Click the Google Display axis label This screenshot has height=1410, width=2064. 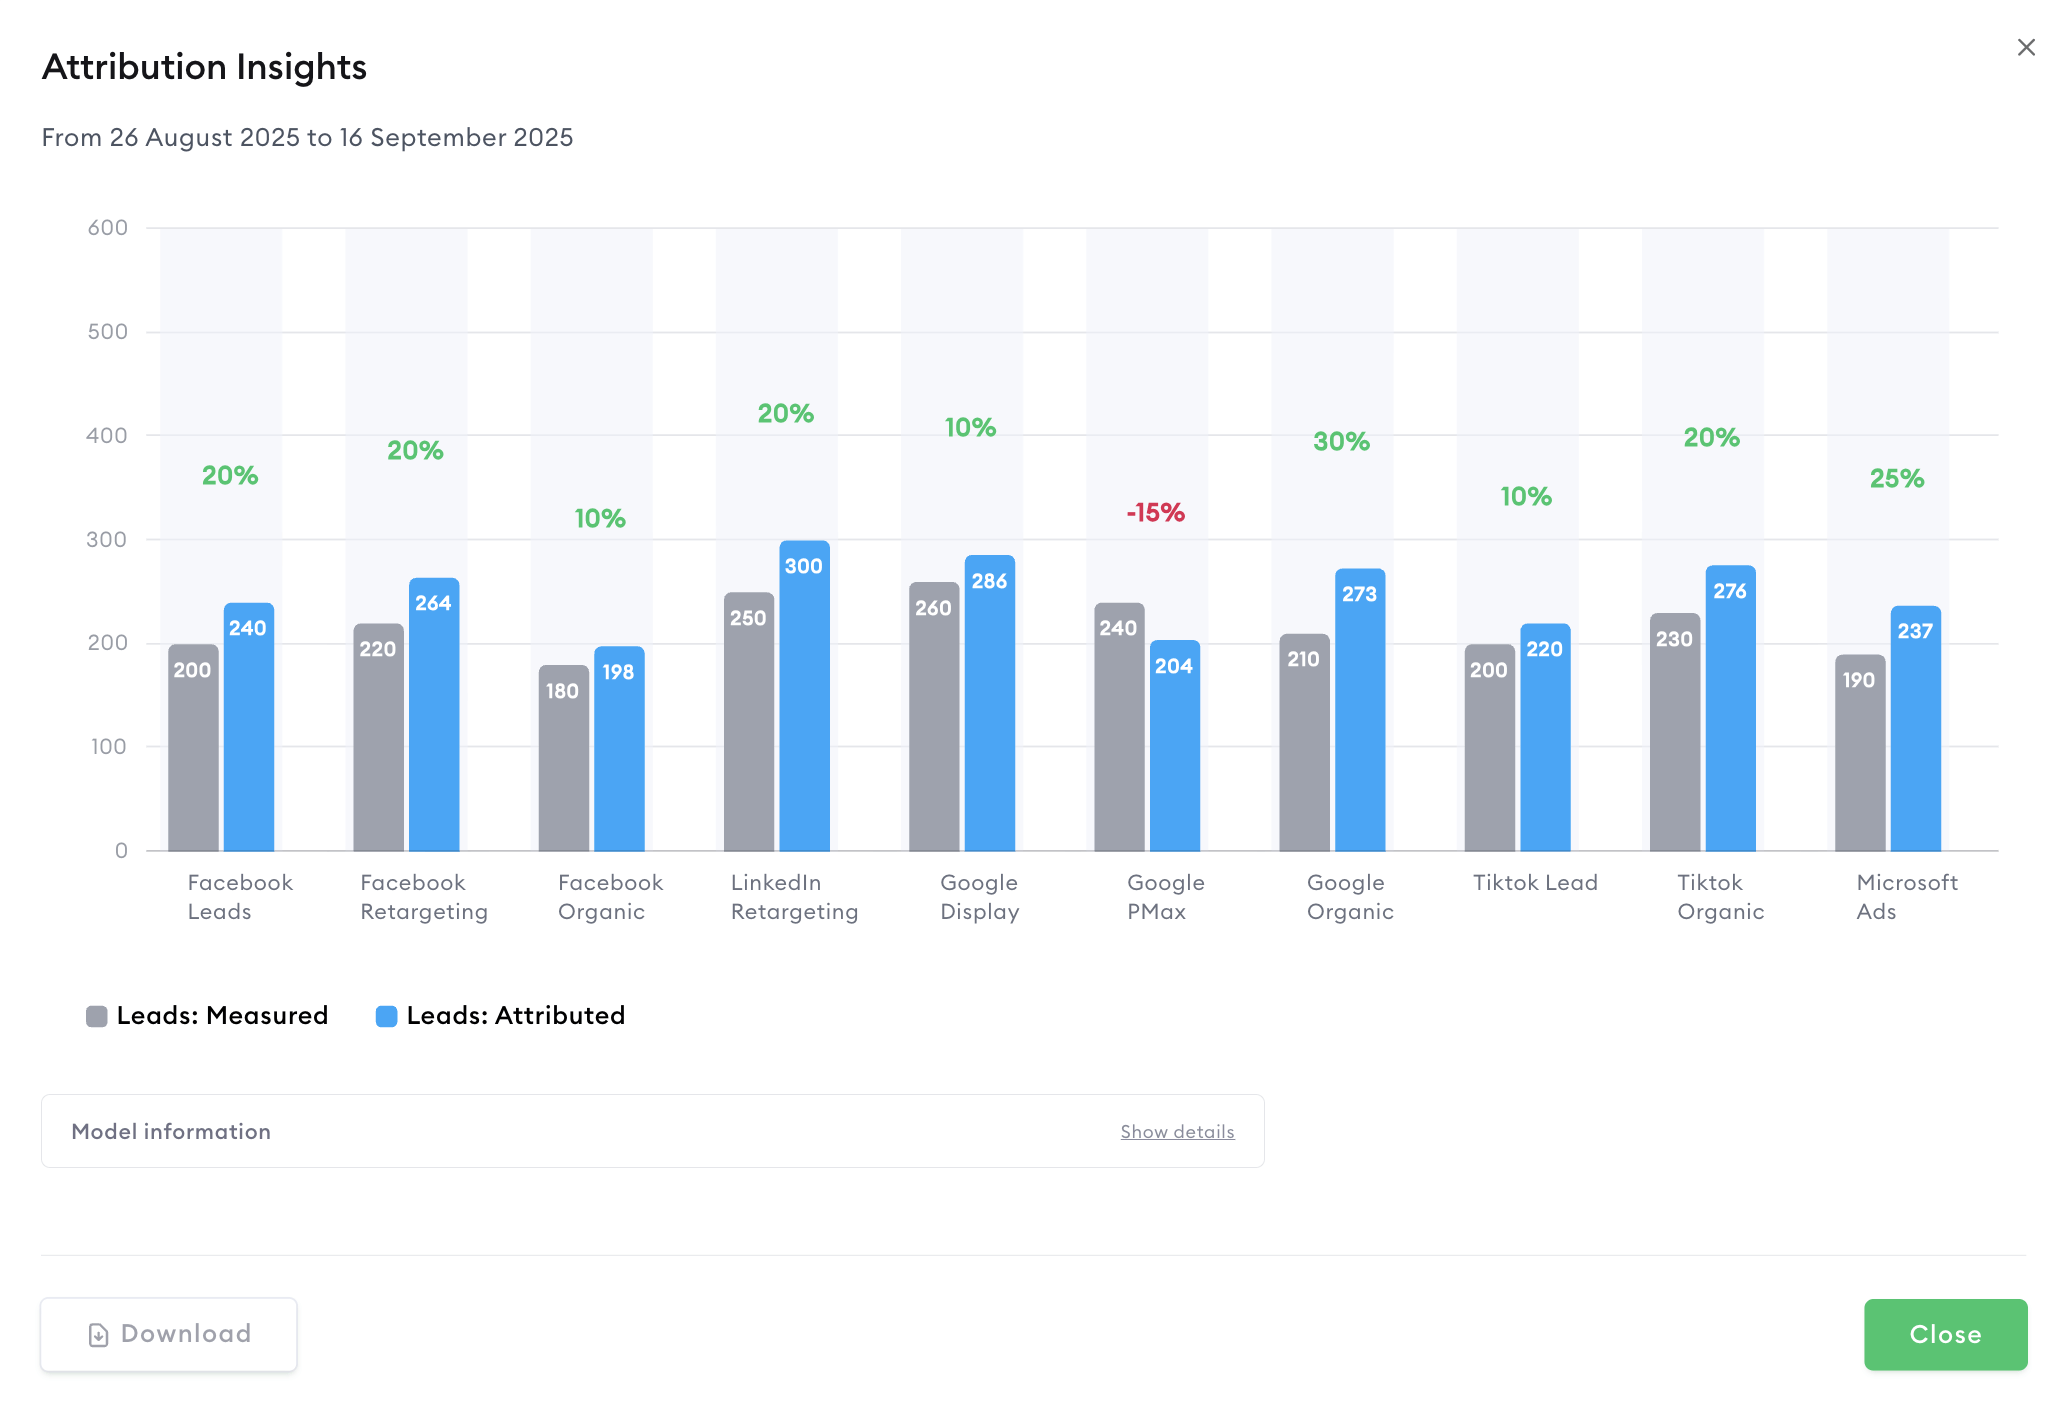[x=979, y=897]
